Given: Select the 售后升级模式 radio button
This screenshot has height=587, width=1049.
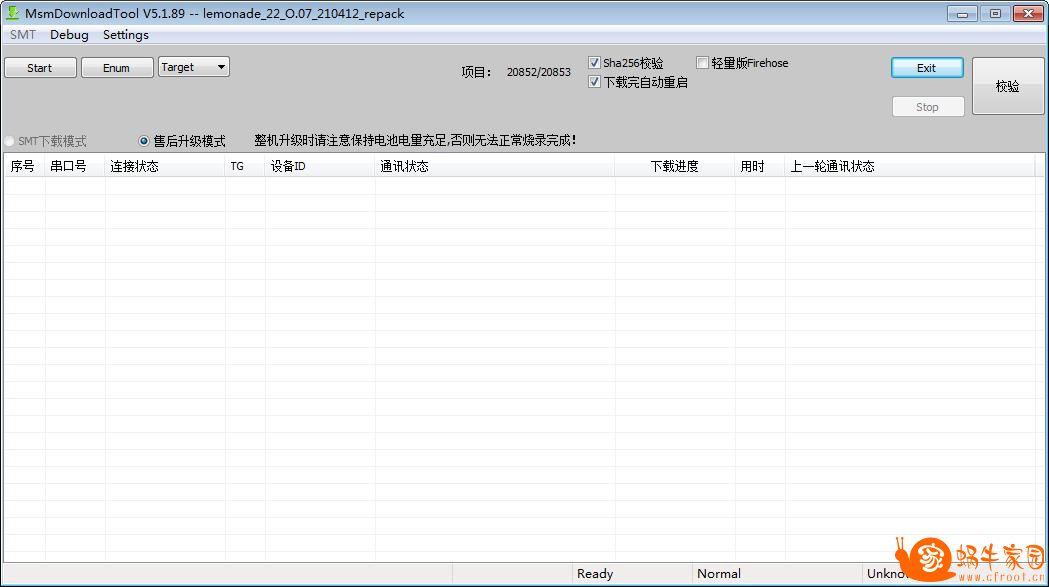Looking at the screenshot, I should 143,141.
